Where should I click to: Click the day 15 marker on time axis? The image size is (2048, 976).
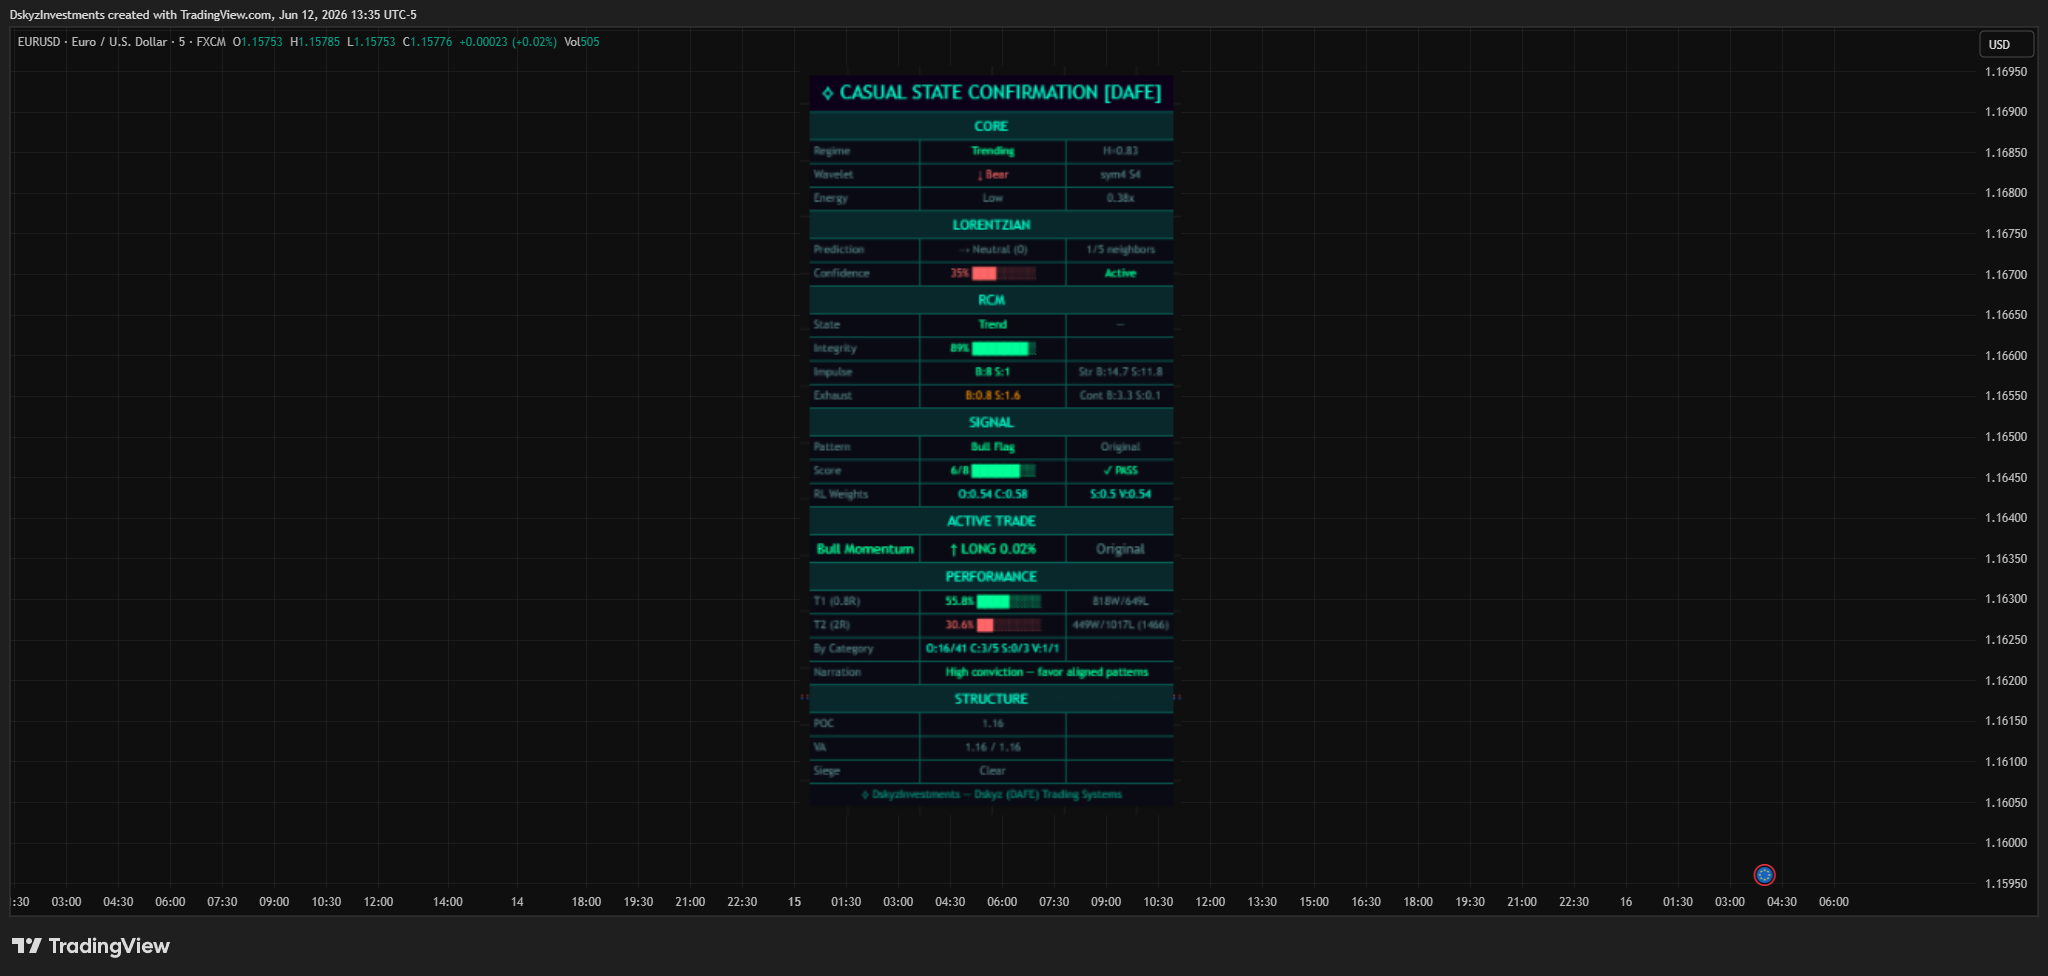(794, 902)
